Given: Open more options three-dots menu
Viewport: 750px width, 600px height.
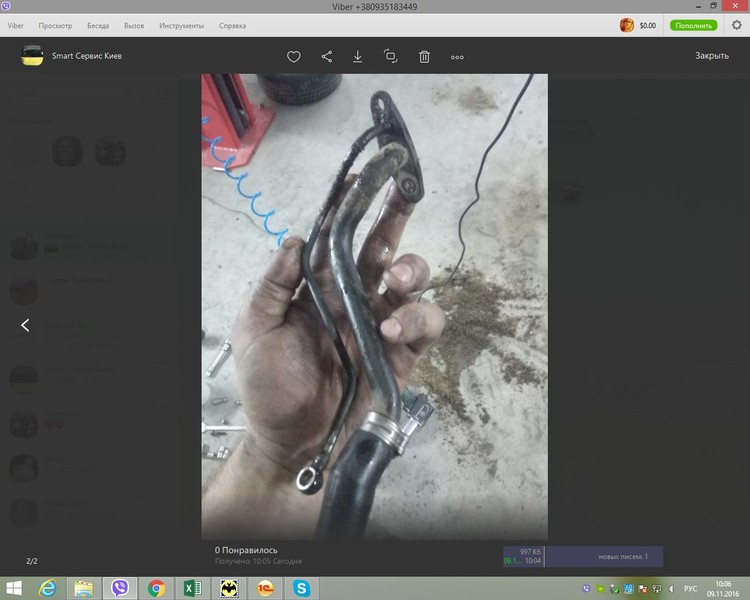Looking at the screenshot, I should tap(457, 57).
